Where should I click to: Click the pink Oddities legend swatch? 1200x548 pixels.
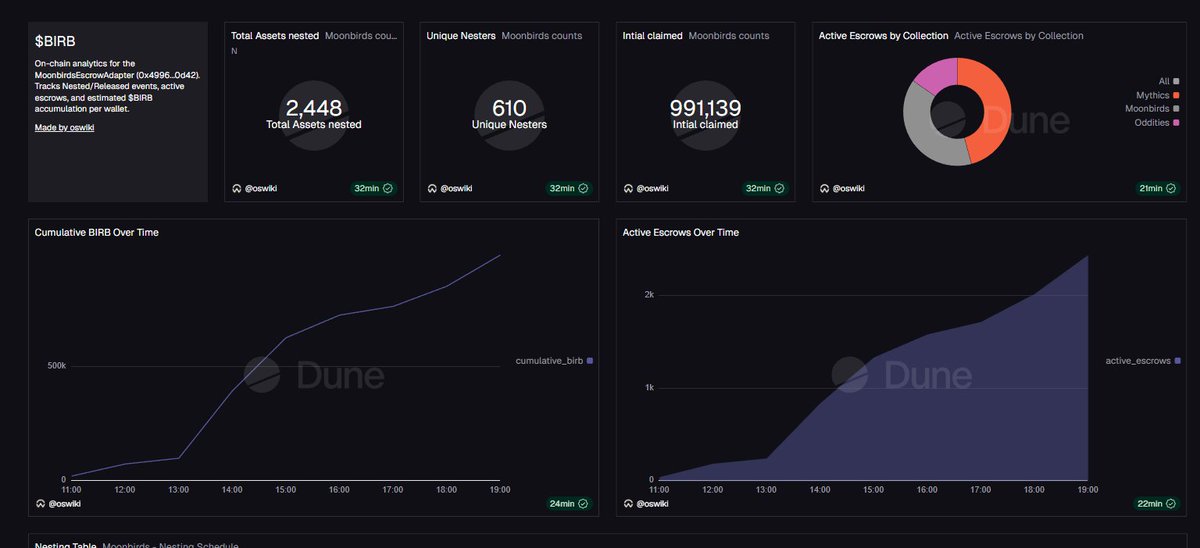[1176, 122]
